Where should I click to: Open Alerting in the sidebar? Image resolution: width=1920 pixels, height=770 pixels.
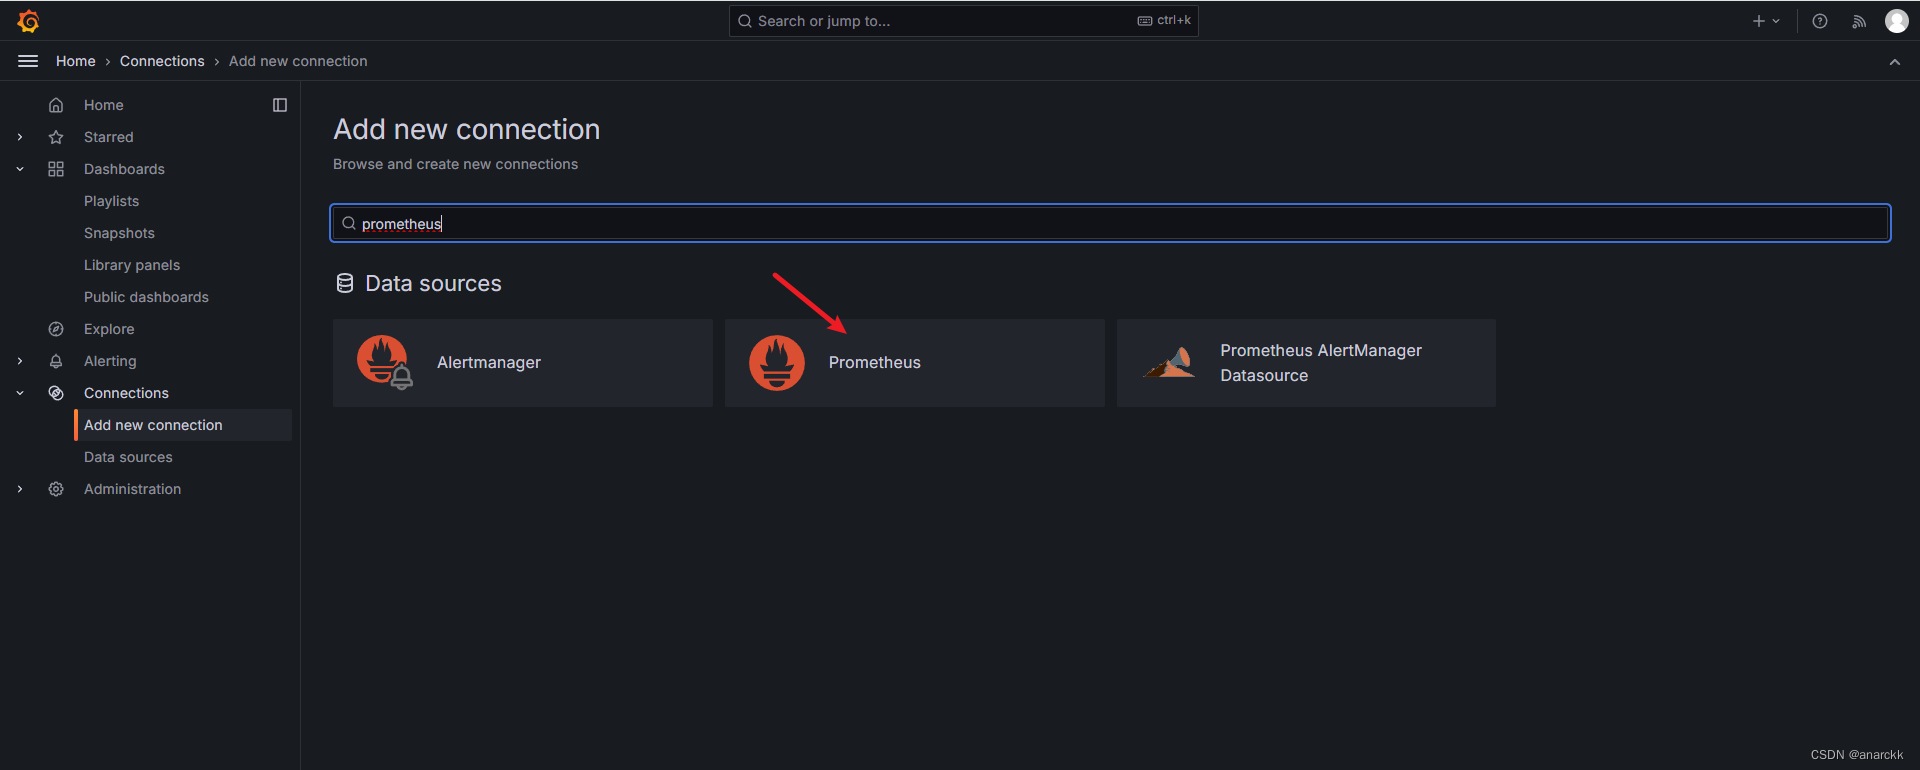click(x=110, y=361)
